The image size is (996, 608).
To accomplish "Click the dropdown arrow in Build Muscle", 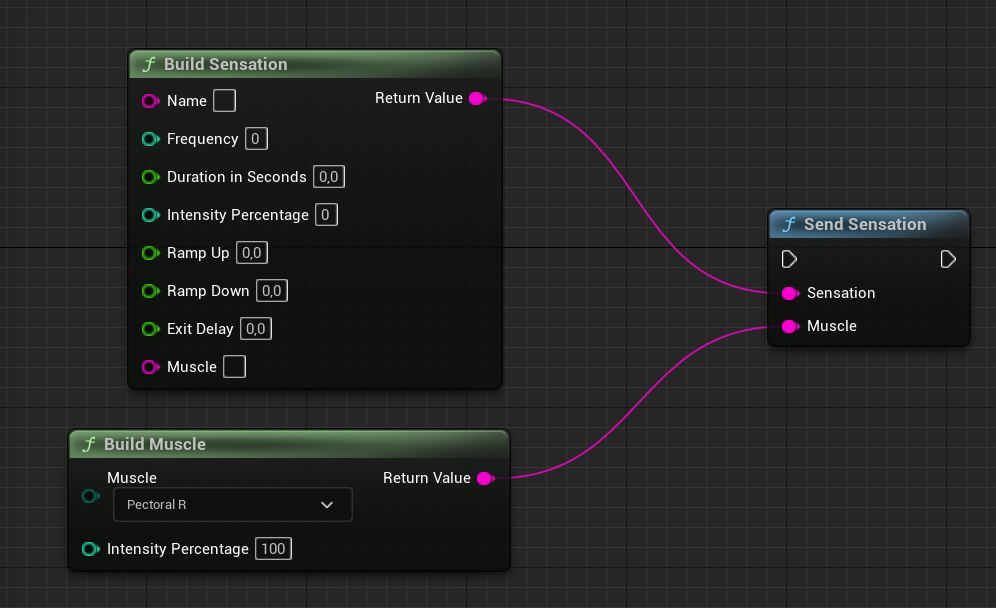I will tap(327, 505).
